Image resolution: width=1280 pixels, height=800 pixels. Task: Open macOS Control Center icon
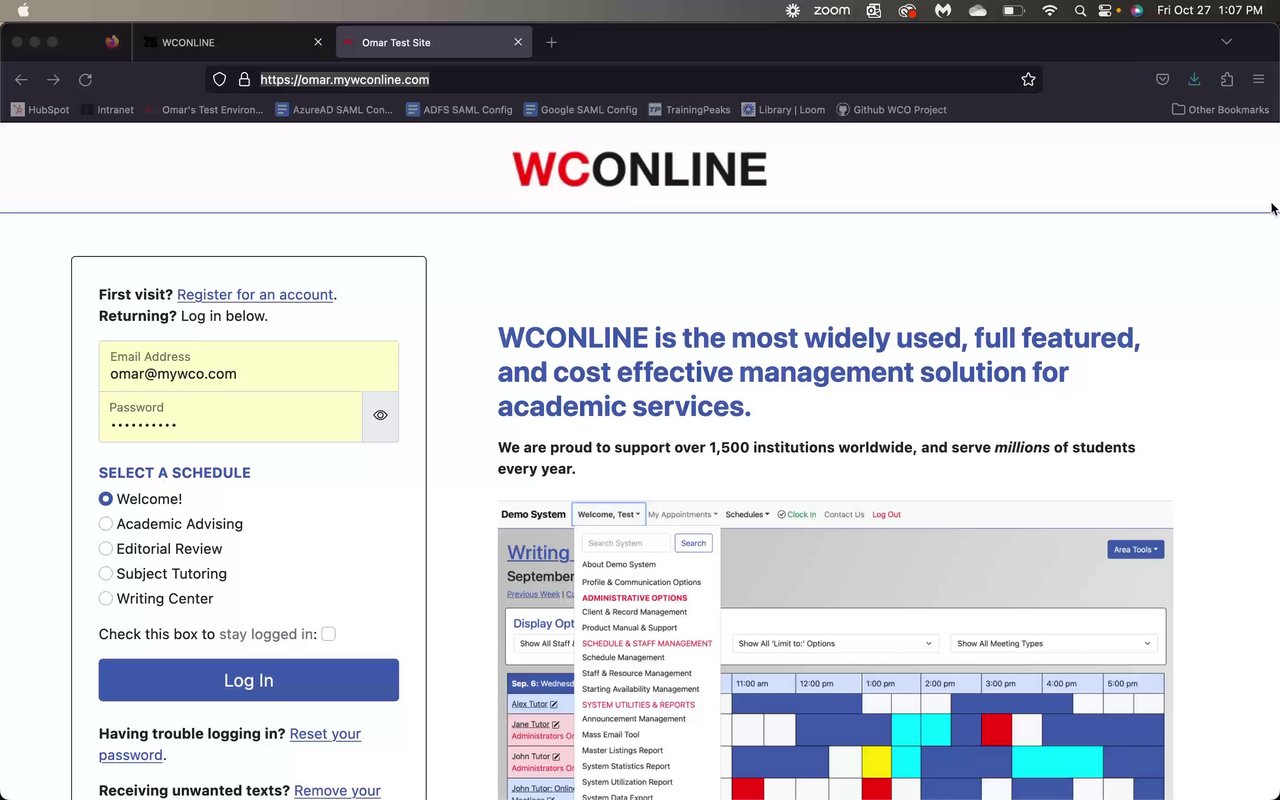click(x=1106, y=10)
